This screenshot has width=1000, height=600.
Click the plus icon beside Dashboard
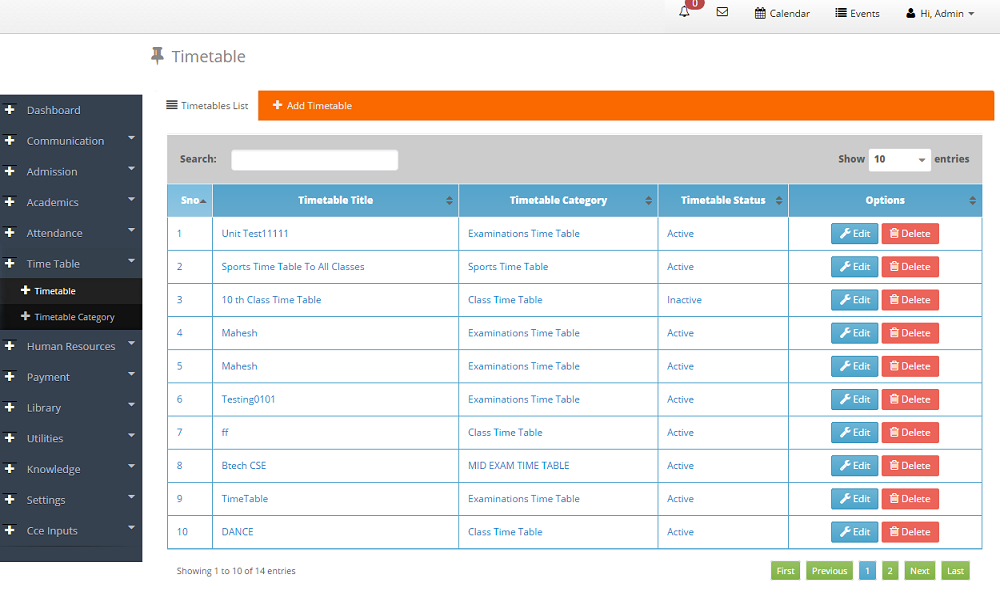pos(10,110)
